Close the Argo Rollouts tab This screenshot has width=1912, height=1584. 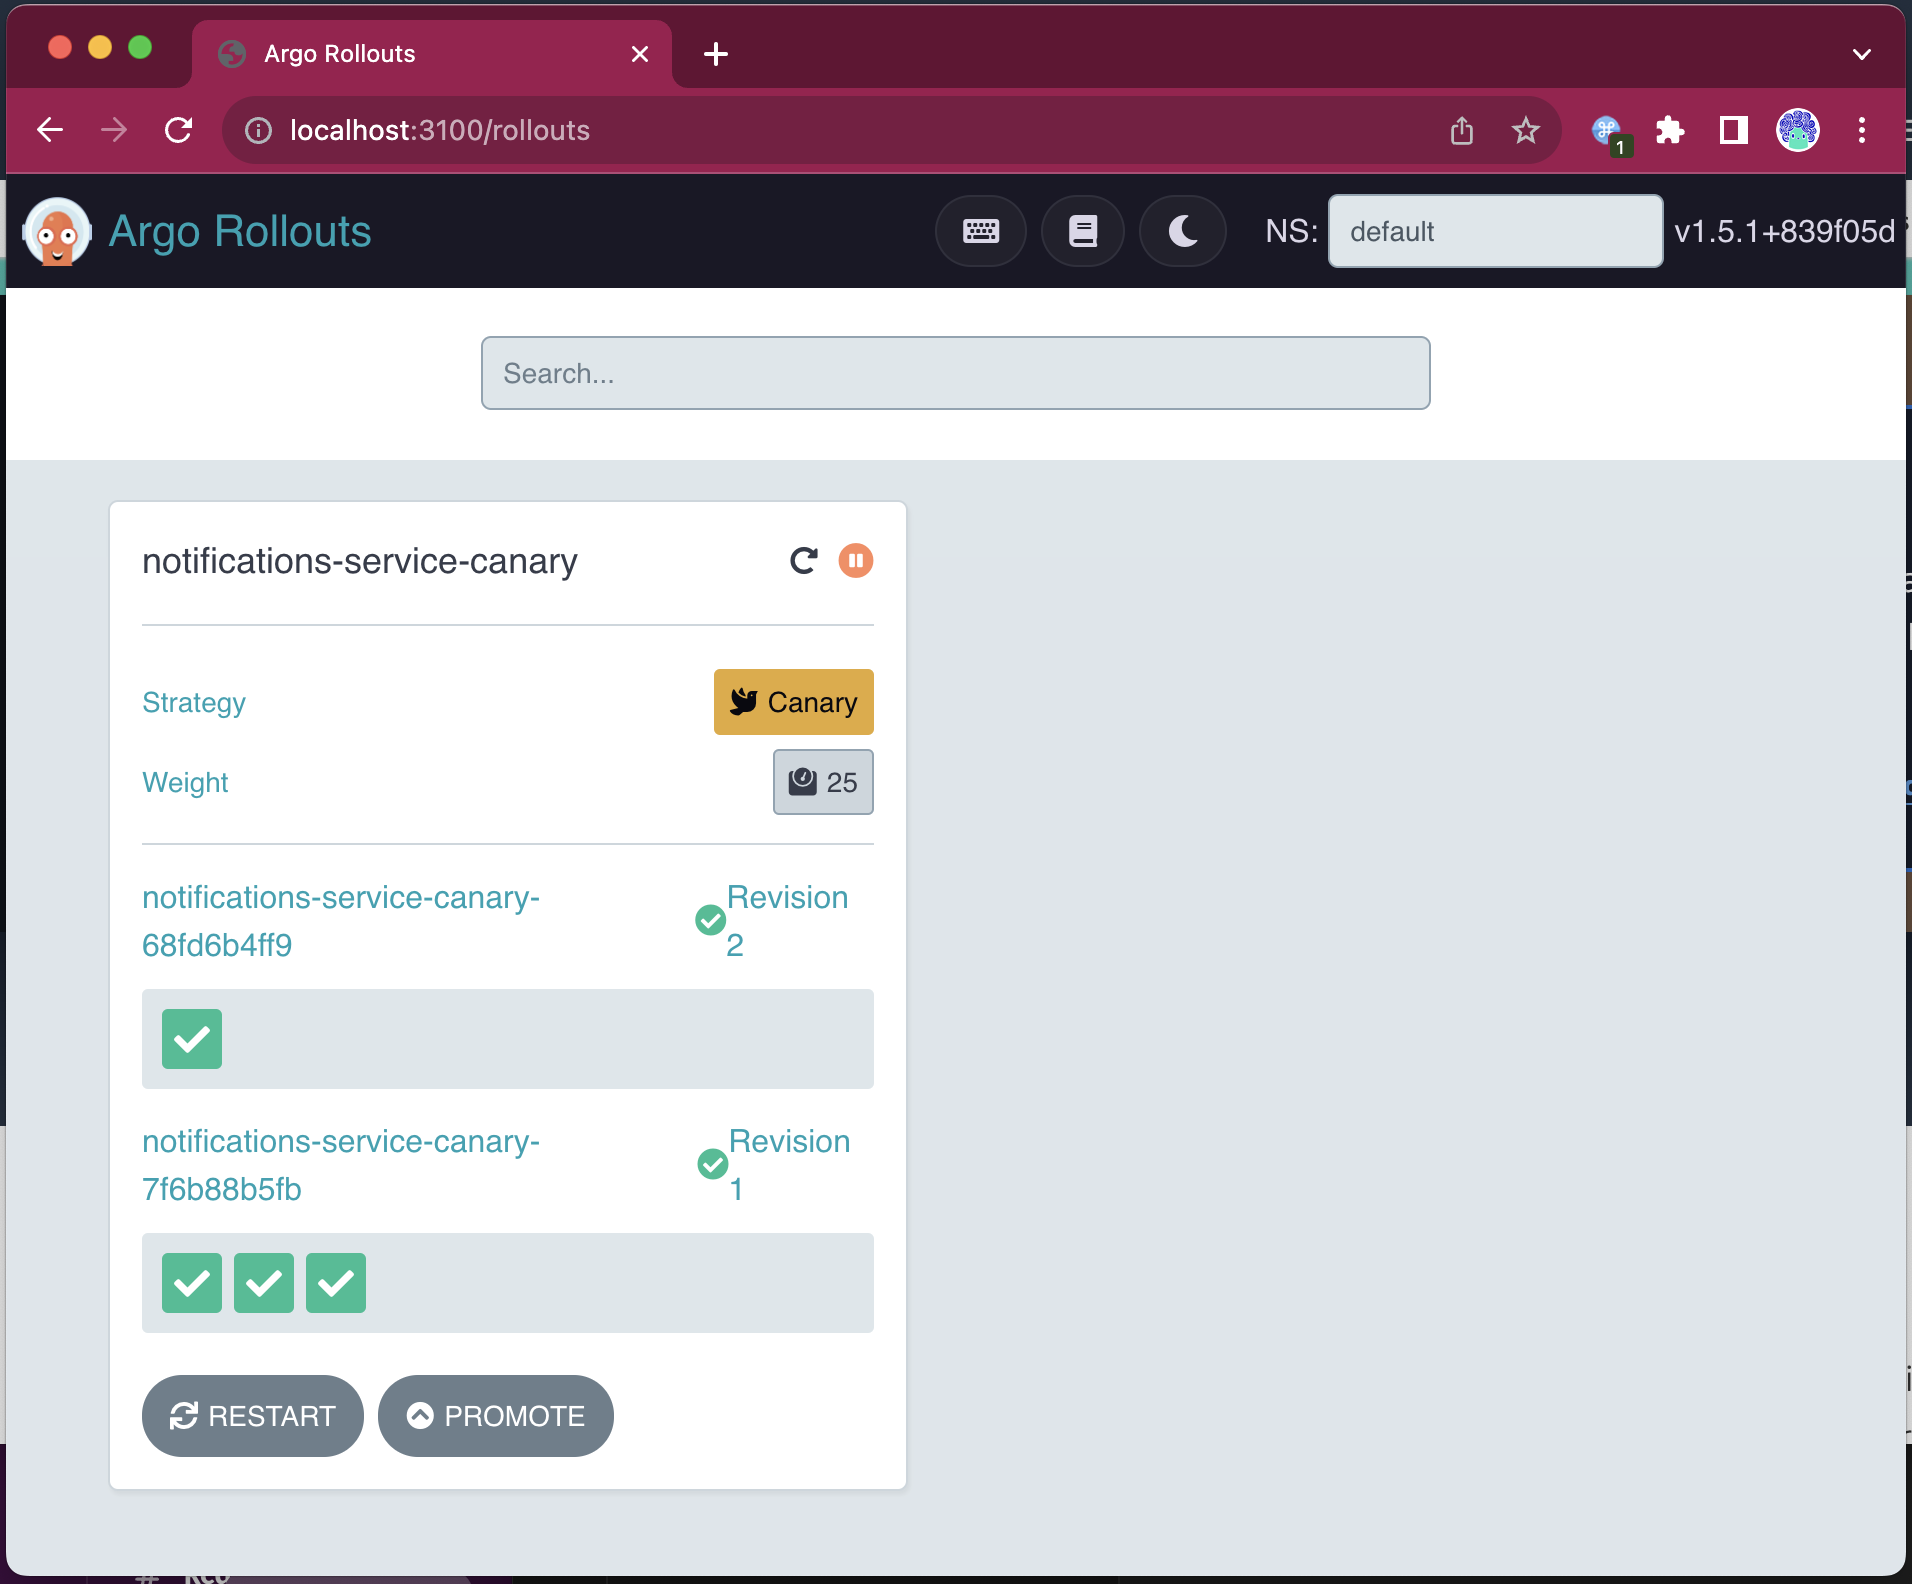640,54
